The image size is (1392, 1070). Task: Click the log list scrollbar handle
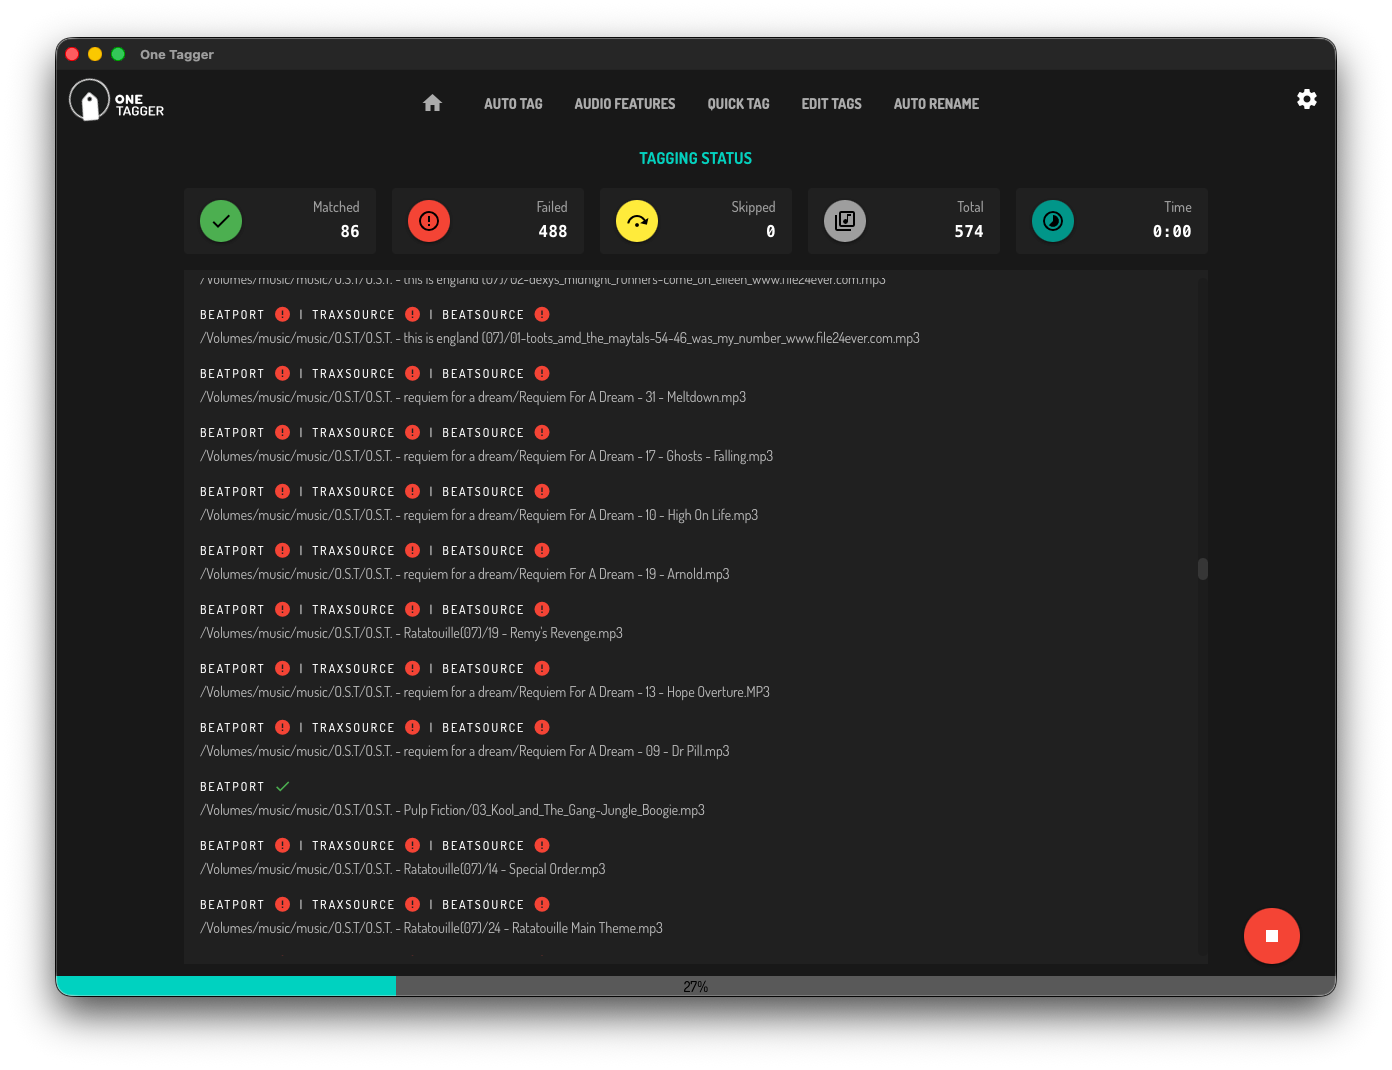[1202, 569]
